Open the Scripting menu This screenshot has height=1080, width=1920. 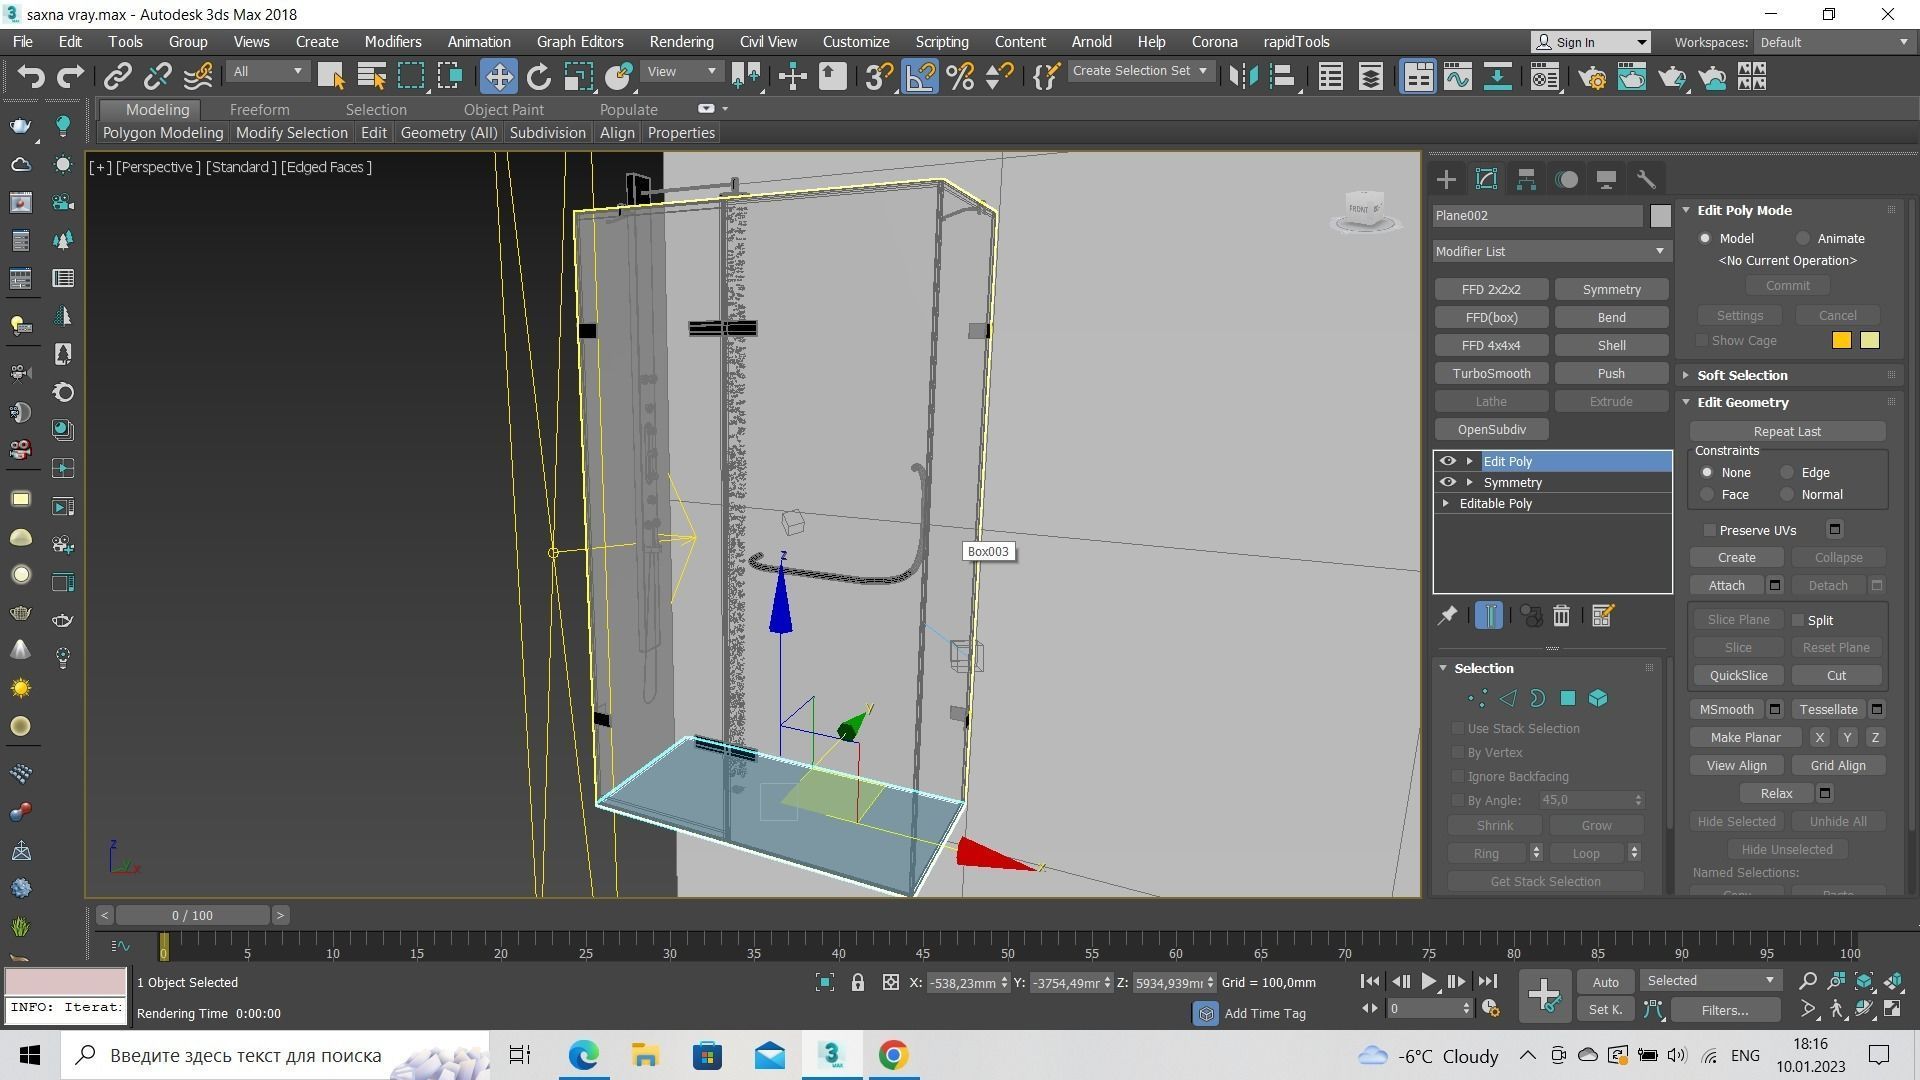coord(941,42)
